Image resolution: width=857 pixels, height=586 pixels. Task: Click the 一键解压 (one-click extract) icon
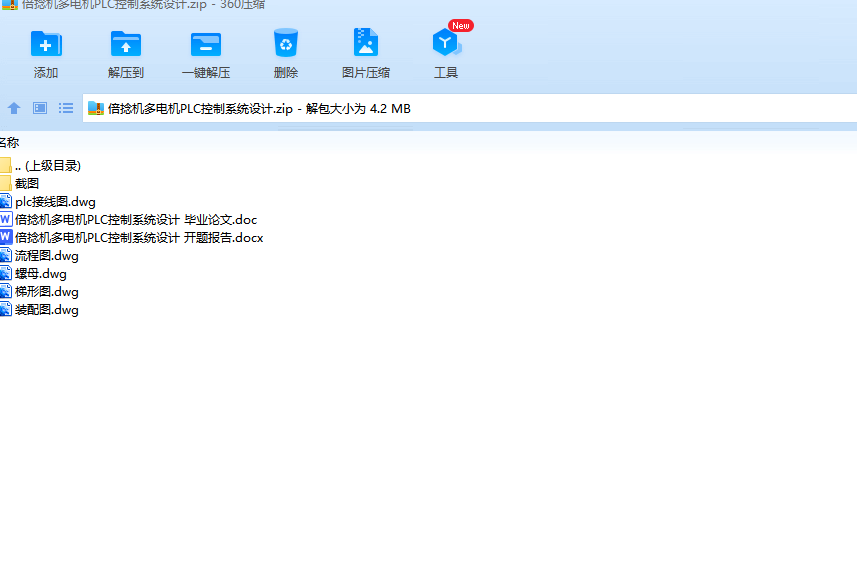coord(206,44)
